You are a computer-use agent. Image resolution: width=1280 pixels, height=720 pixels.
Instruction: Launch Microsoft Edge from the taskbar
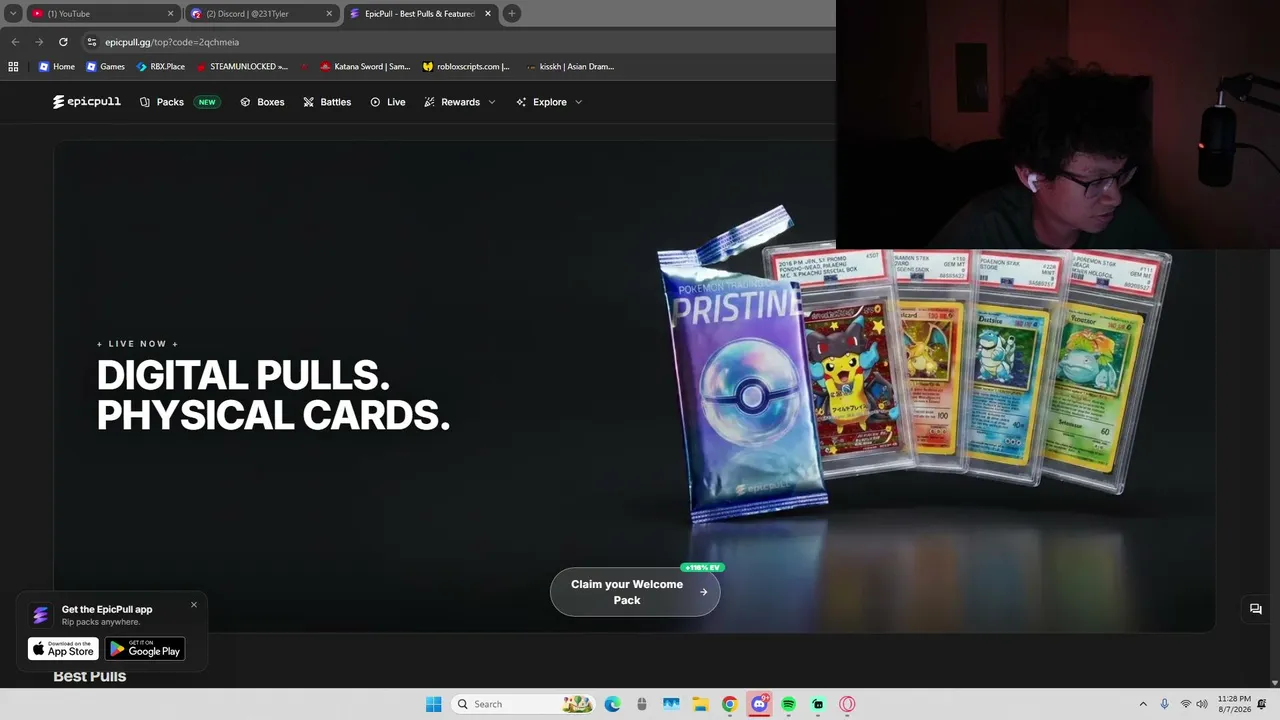[x=612, y=704]
